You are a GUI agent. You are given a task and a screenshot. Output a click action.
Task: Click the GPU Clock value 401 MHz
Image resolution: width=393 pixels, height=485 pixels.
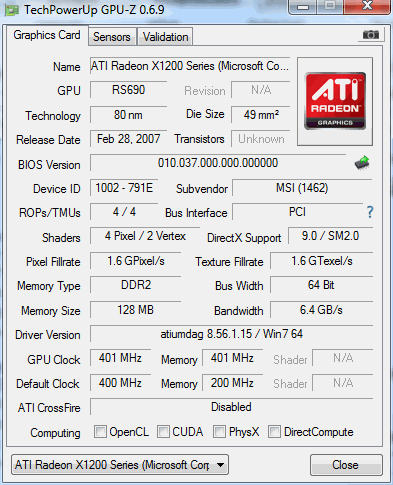pyautogui.click(x=120, y=358)
